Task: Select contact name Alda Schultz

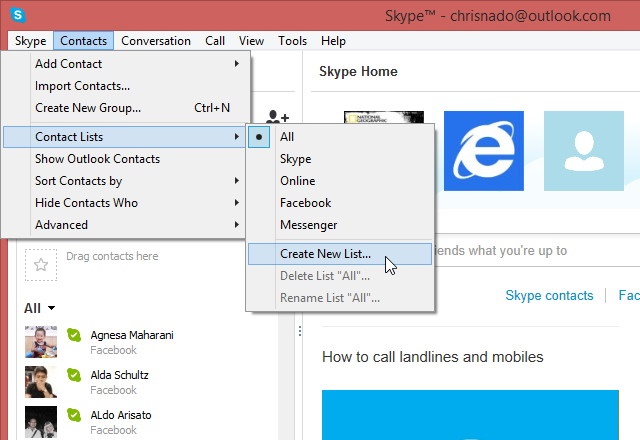Action: (120, 375)
